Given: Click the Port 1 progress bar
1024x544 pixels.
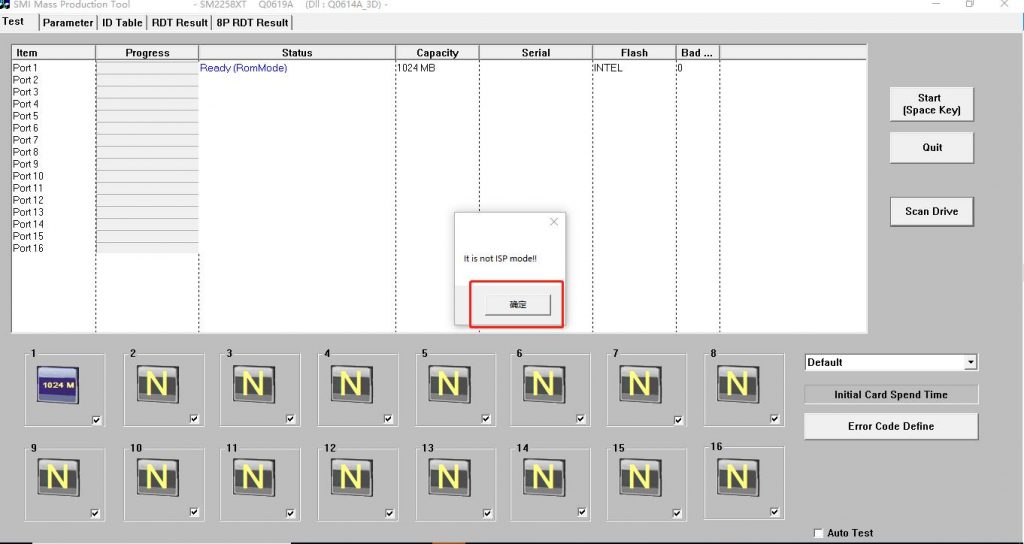Looking at the screenshot, I should pos(147,68).
